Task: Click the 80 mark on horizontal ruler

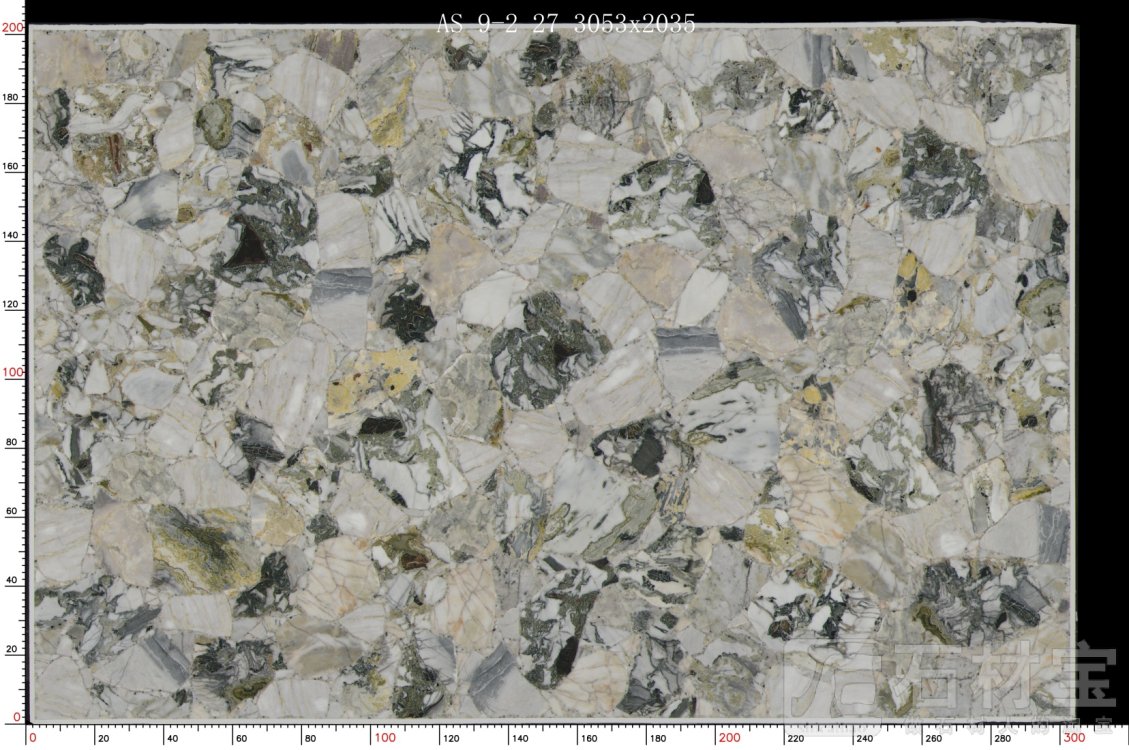Action: coord(309,738)
